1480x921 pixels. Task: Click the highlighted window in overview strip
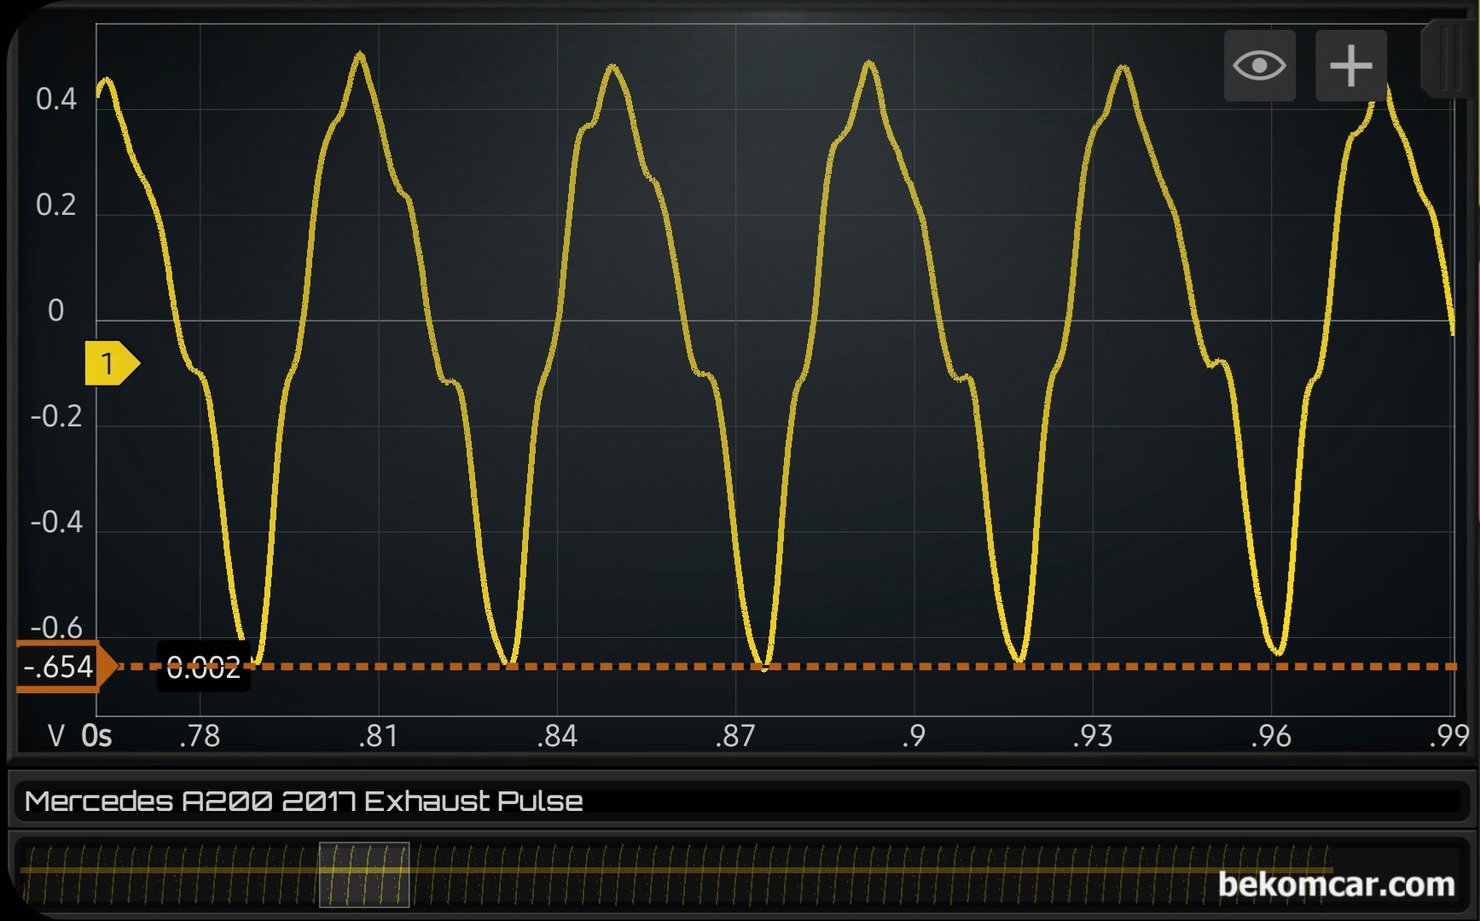point(364,874)
